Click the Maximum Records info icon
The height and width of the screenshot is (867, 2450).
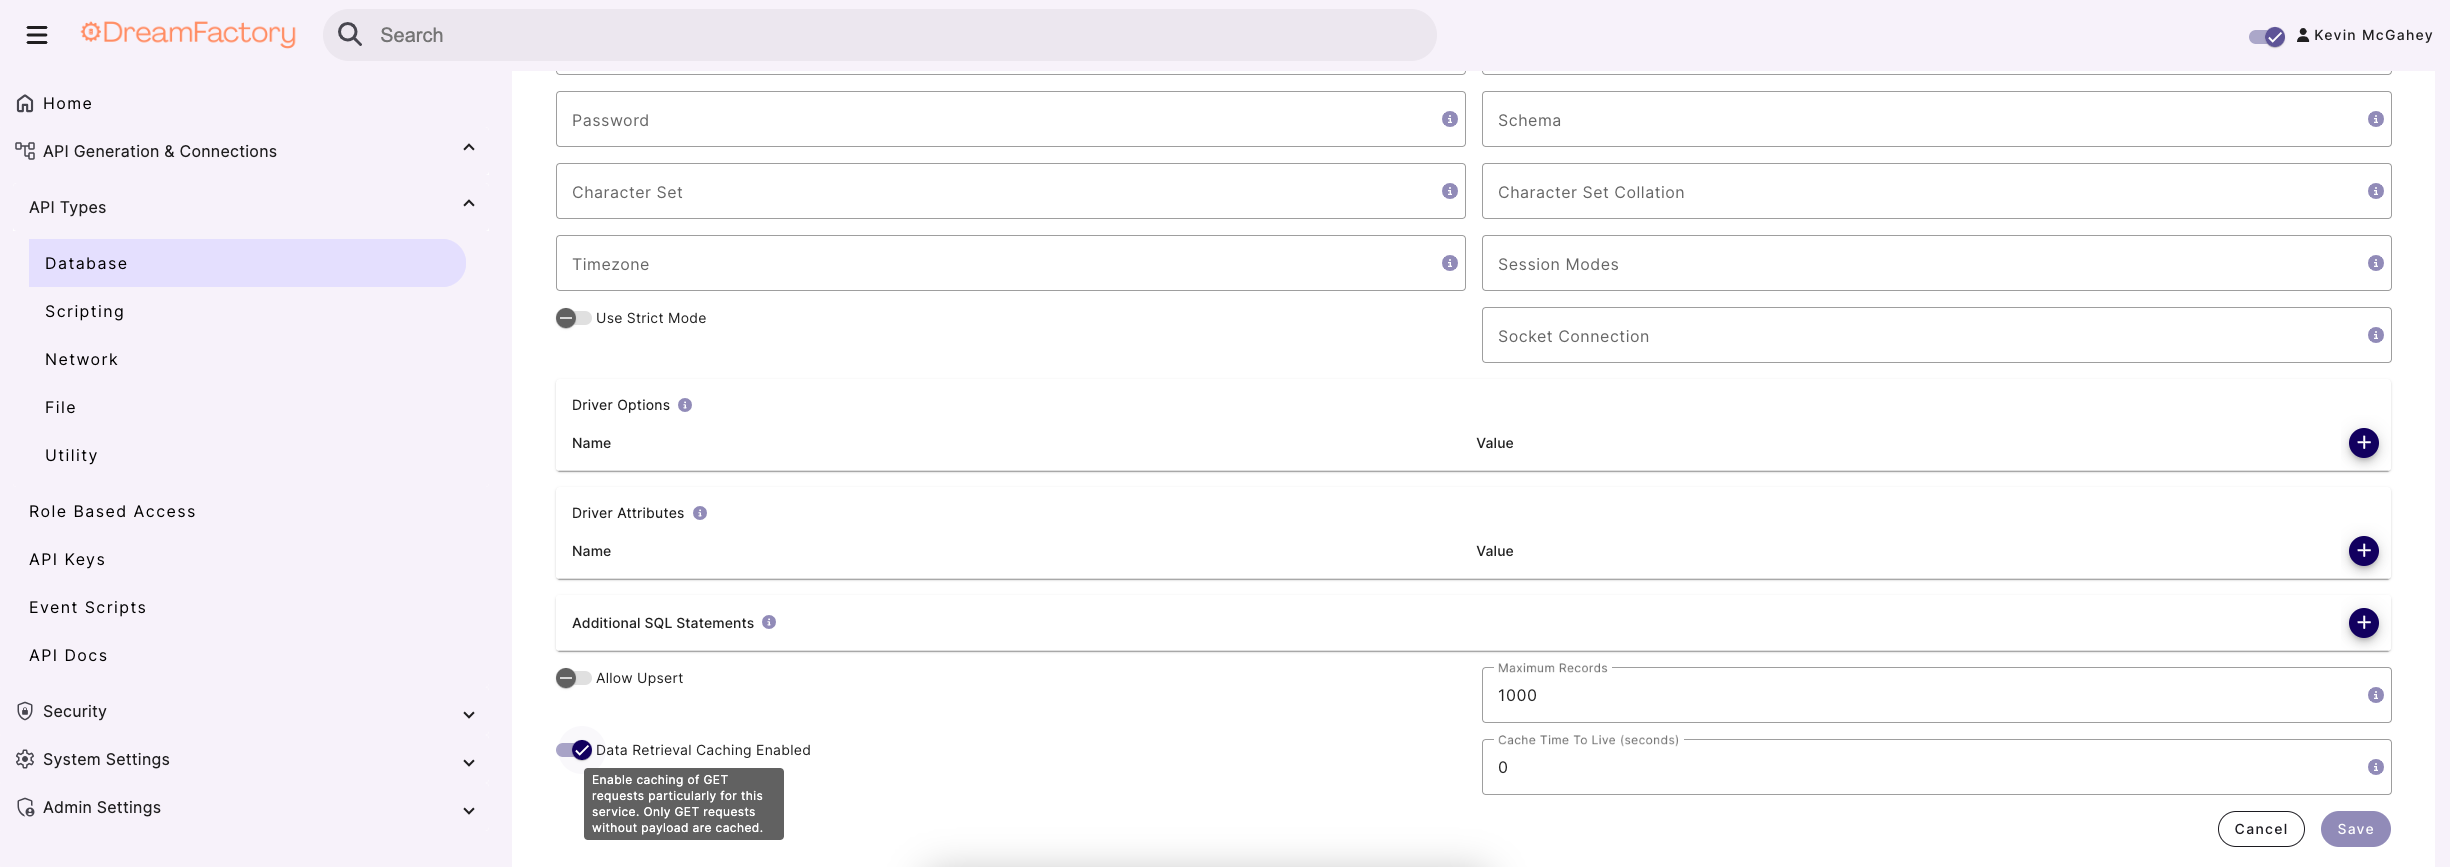pos(2375,696)
